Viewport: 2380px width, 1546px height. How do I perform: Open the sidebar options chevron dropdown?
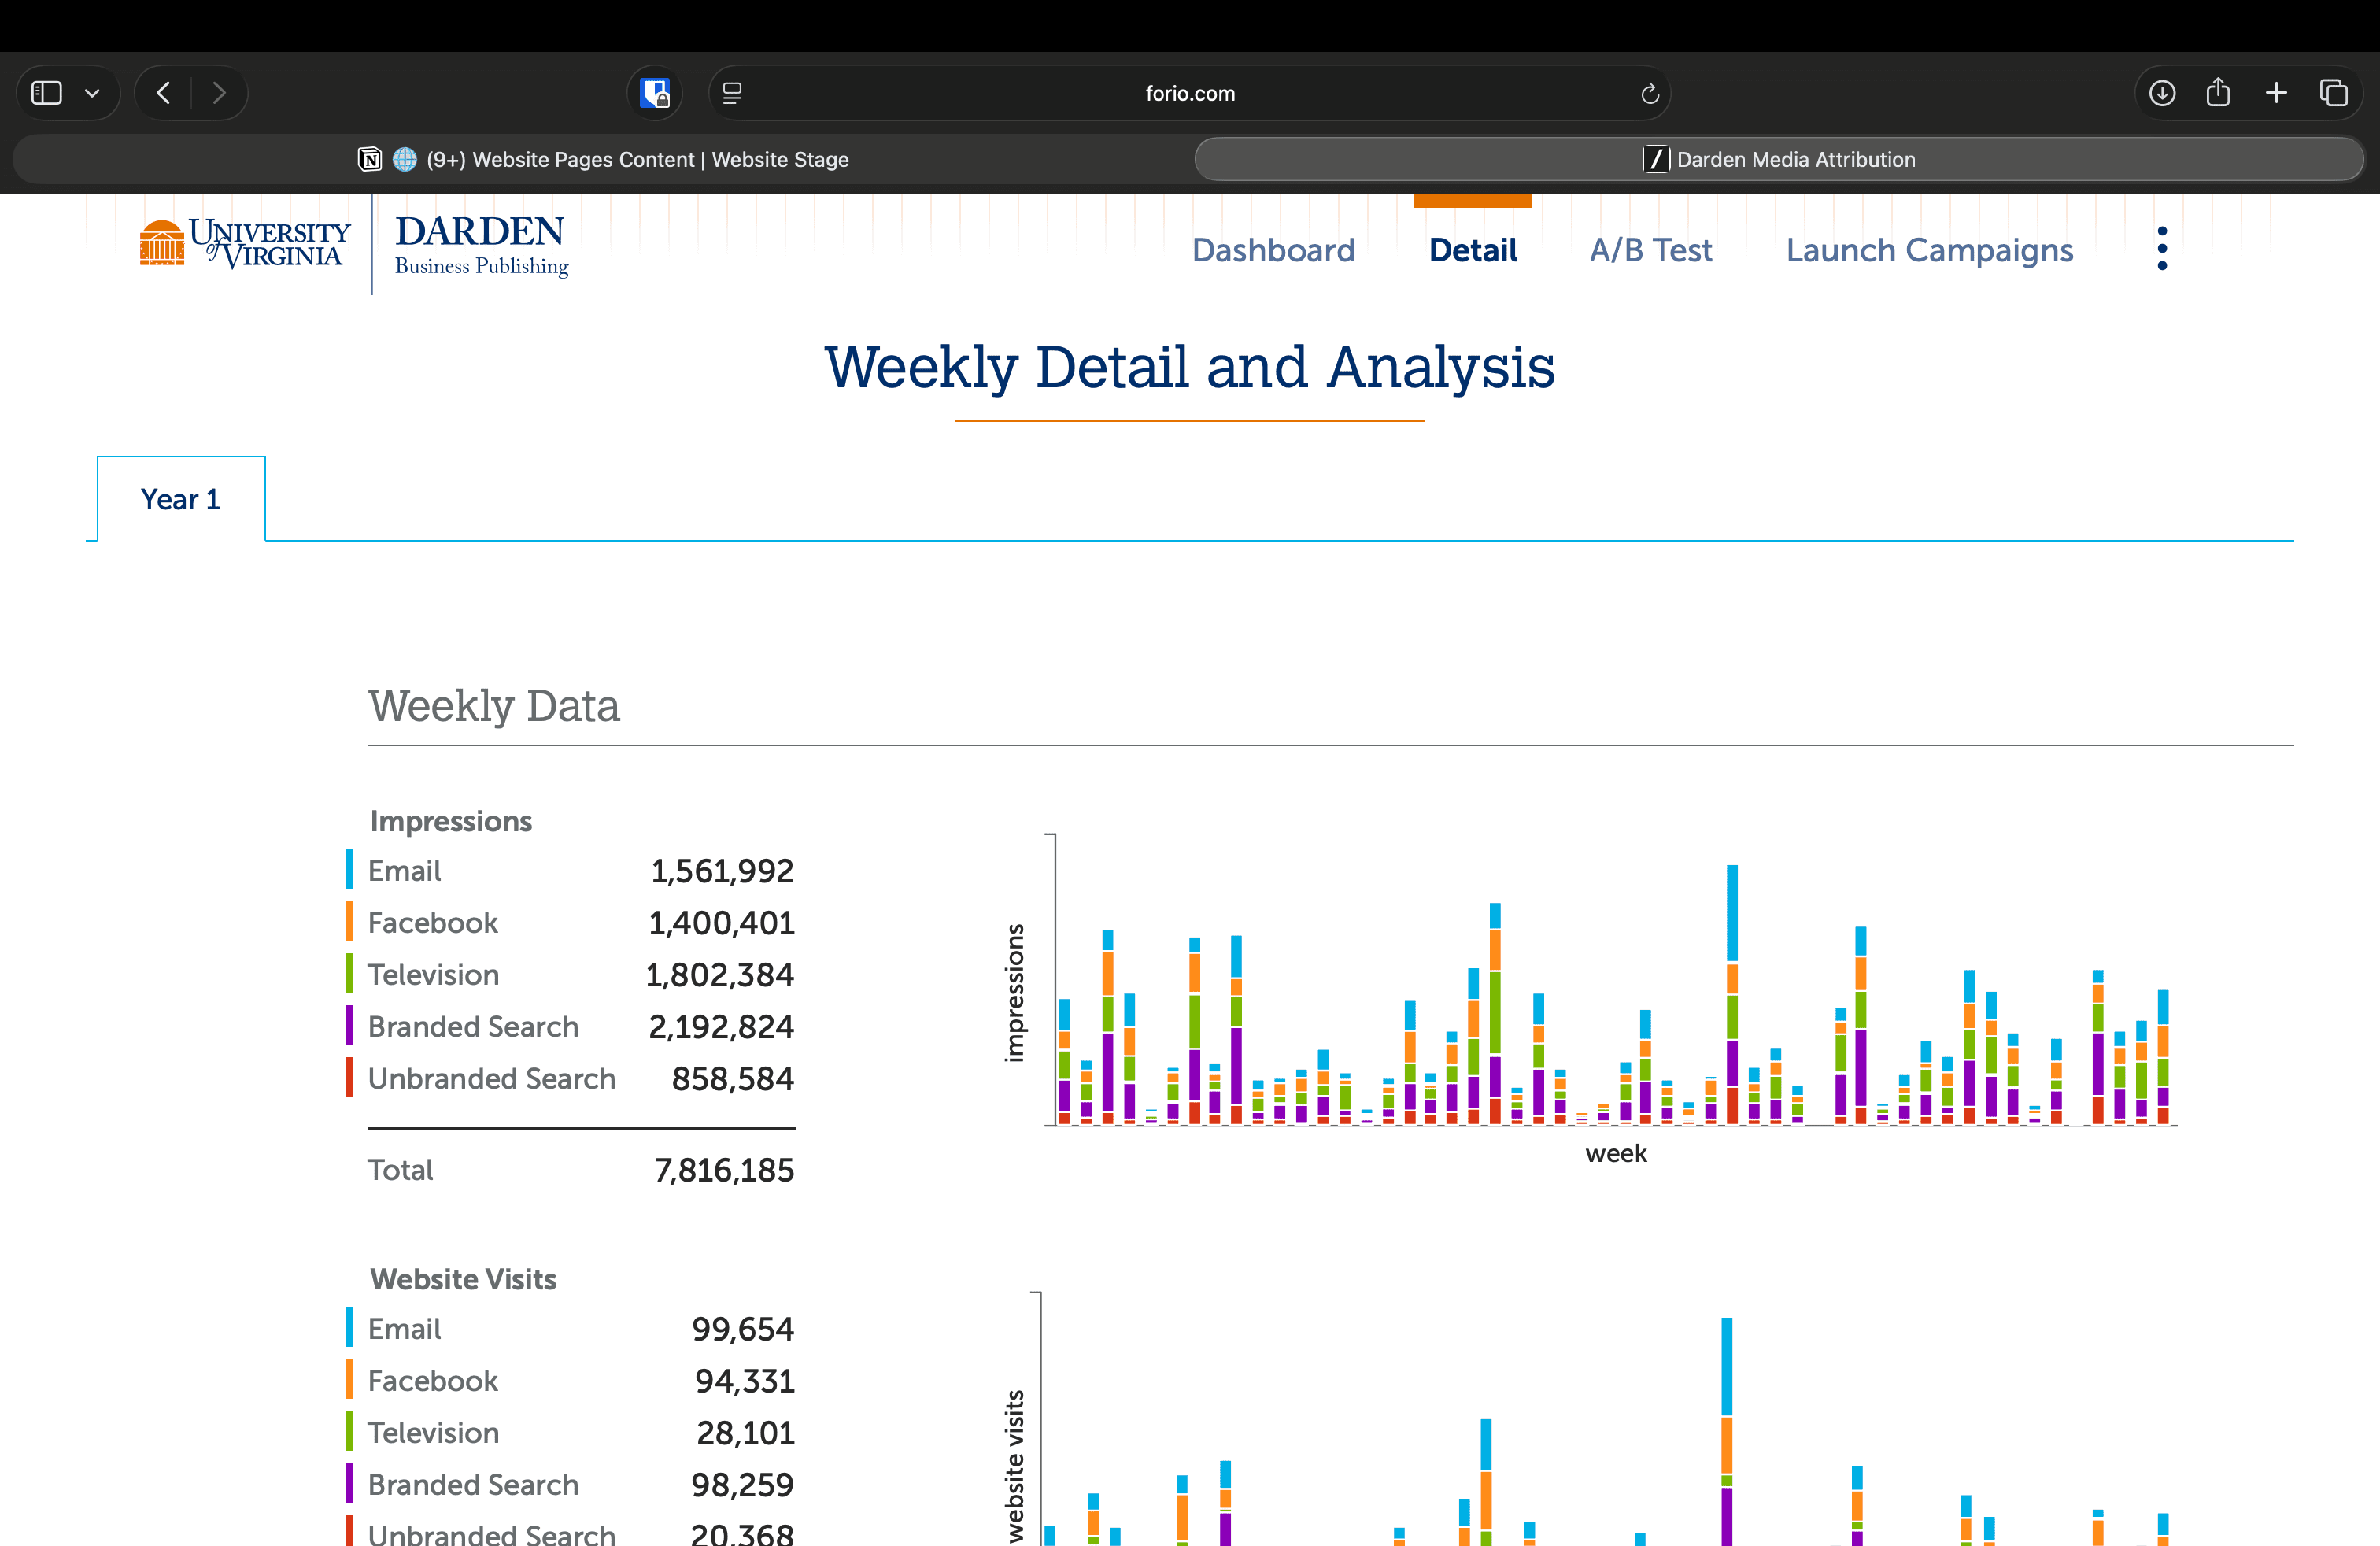coord(92,93)
